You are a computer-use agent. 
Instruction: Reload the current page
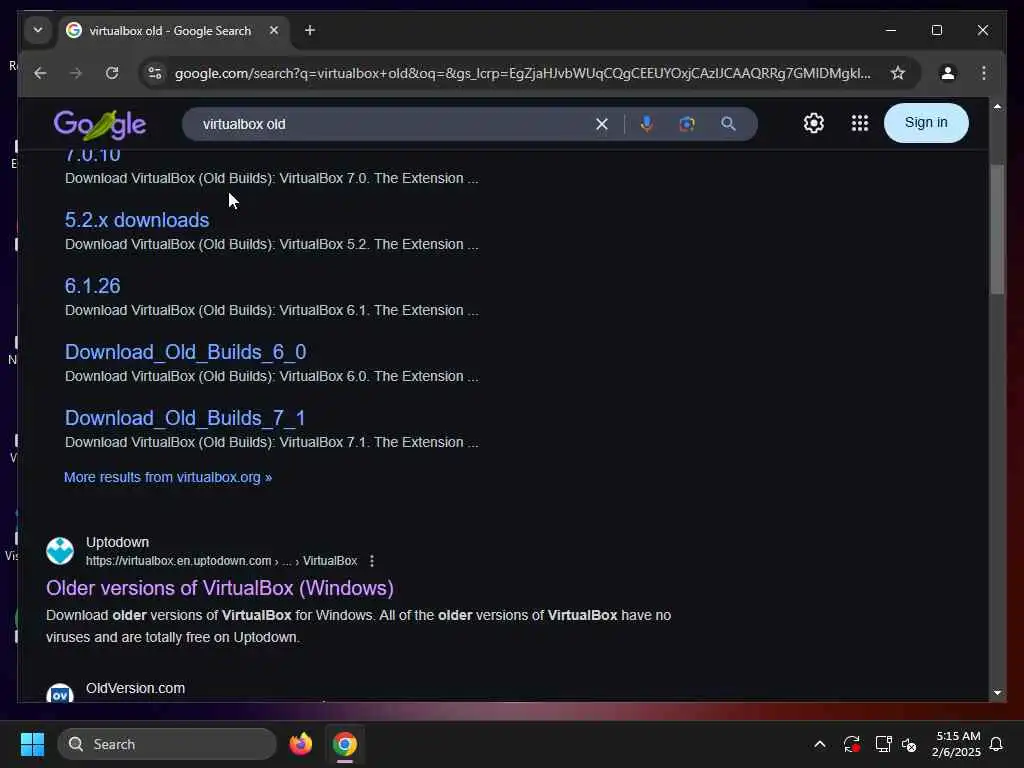pyautogui.click(x=112, y=73)
